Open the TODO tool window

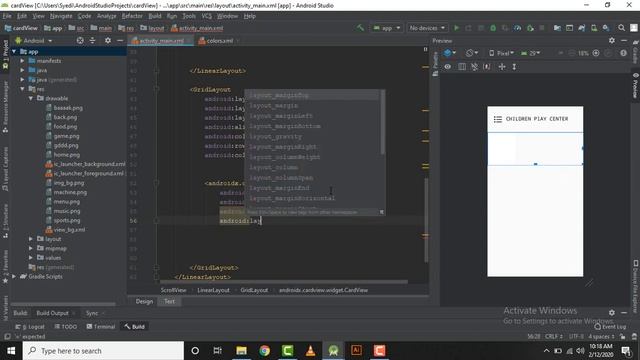tap(65, 327)
